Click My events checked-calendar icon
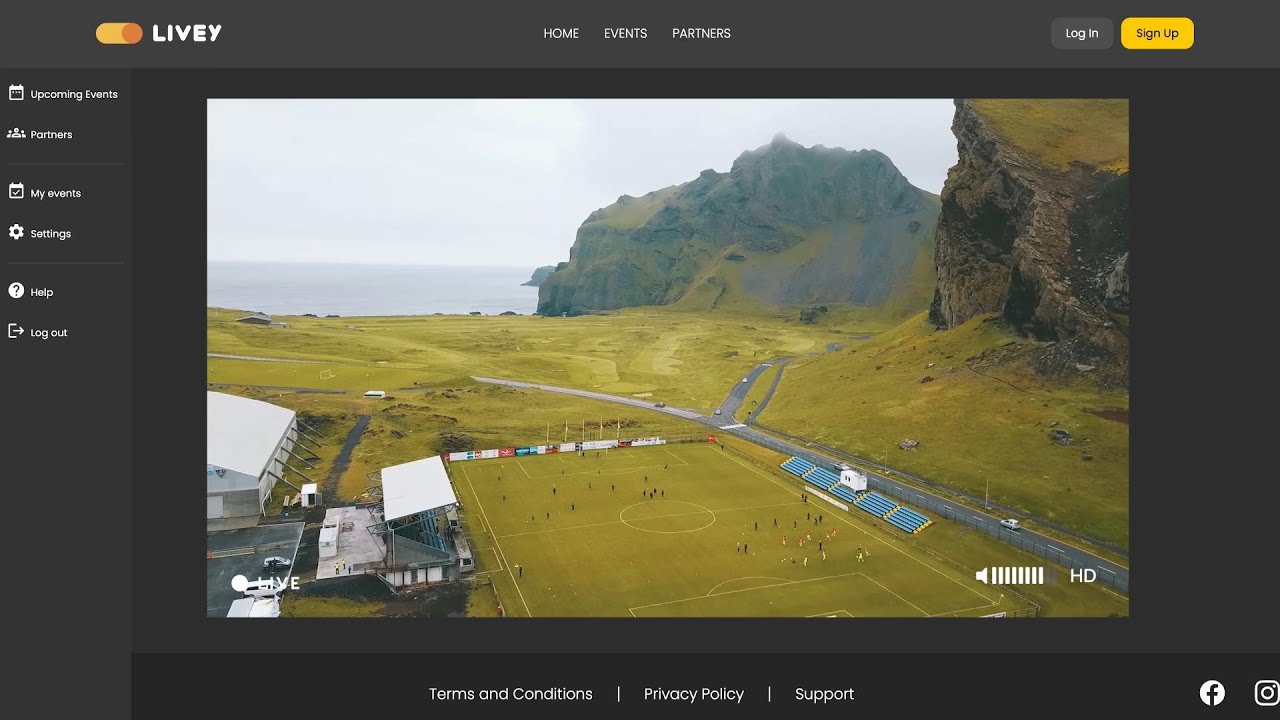Viewport: 1280px width, 720px height. point(16,191)
